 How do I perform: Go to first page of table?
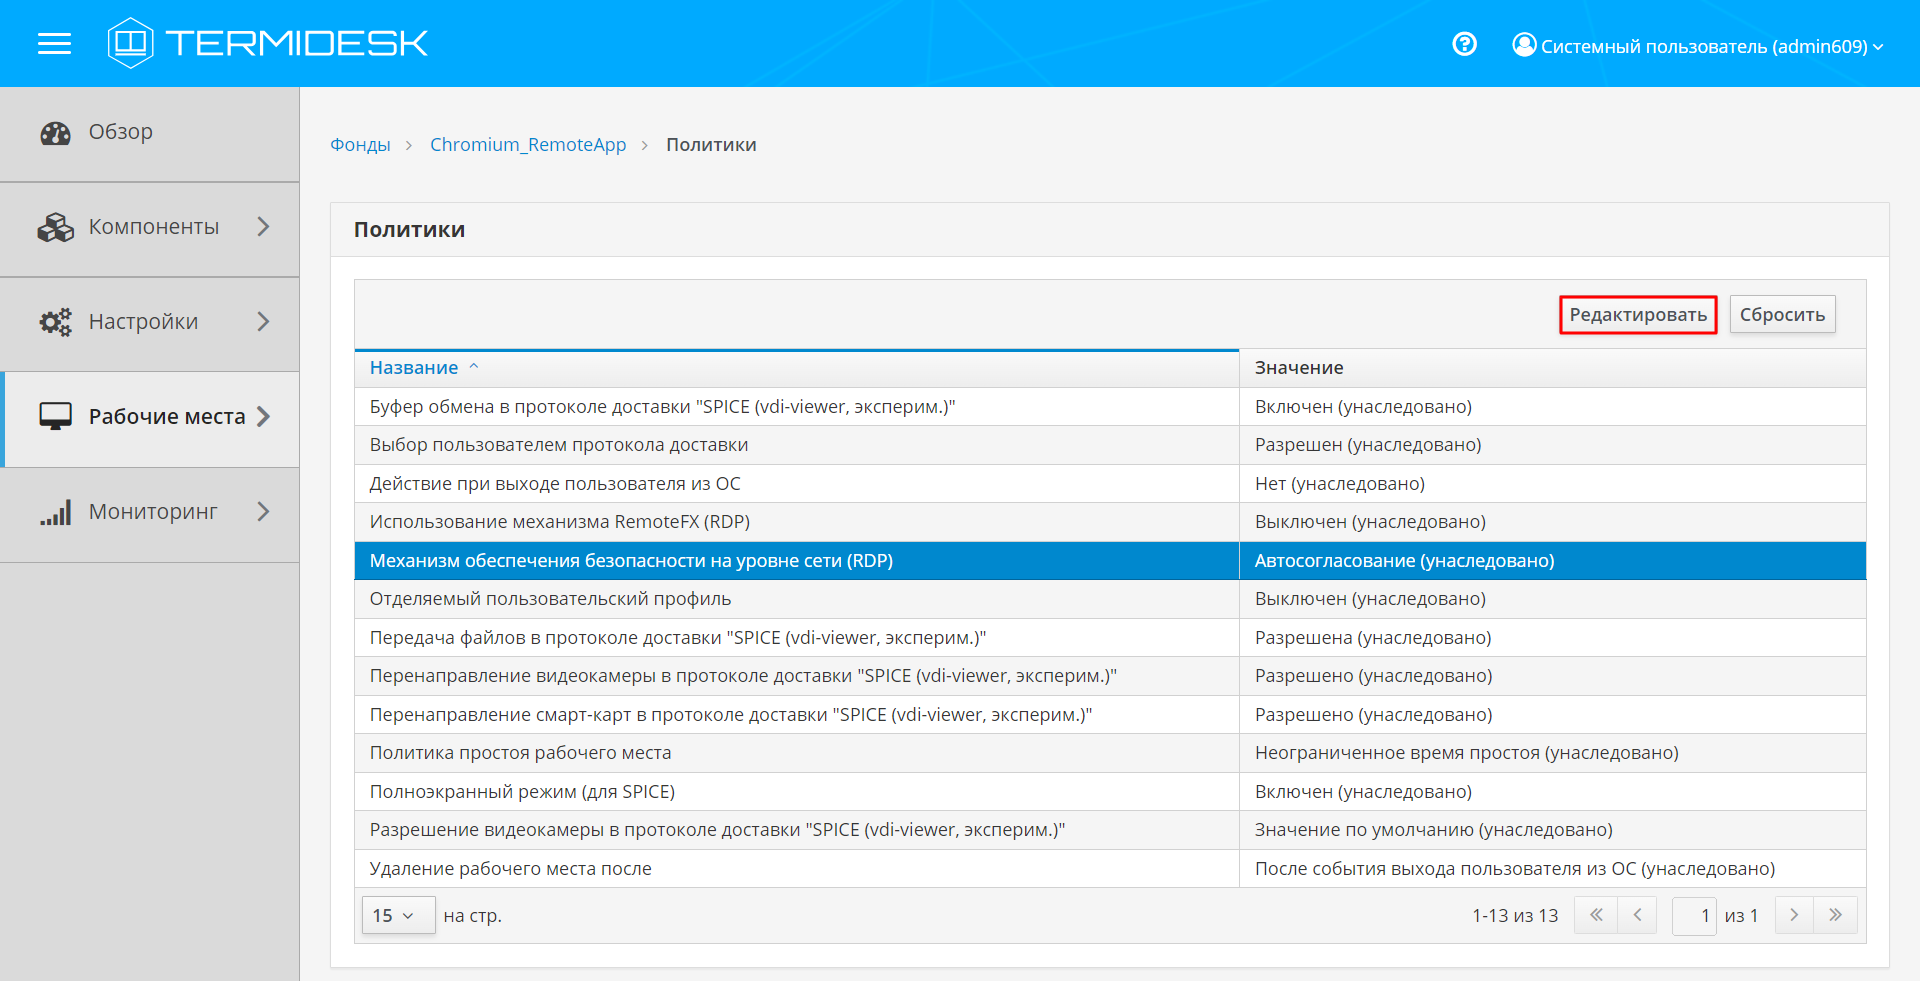coord(1596,915)
